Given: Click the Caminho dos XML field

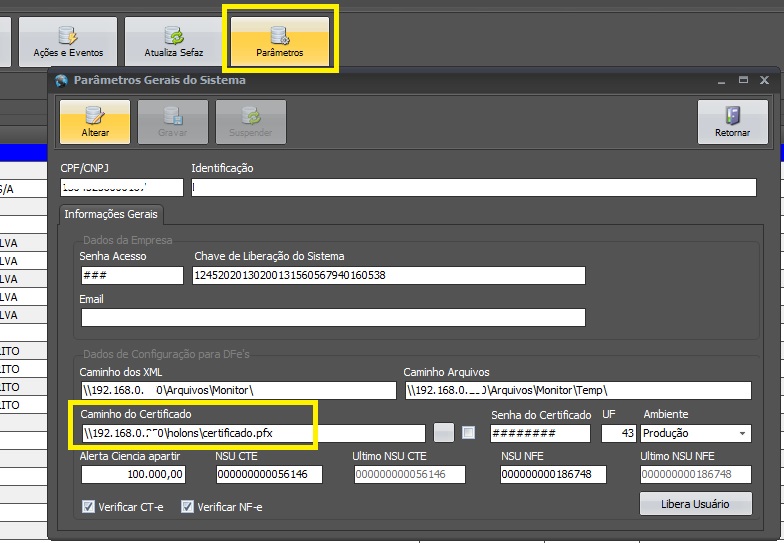Looking at the screenshot, I should [238, 390].
